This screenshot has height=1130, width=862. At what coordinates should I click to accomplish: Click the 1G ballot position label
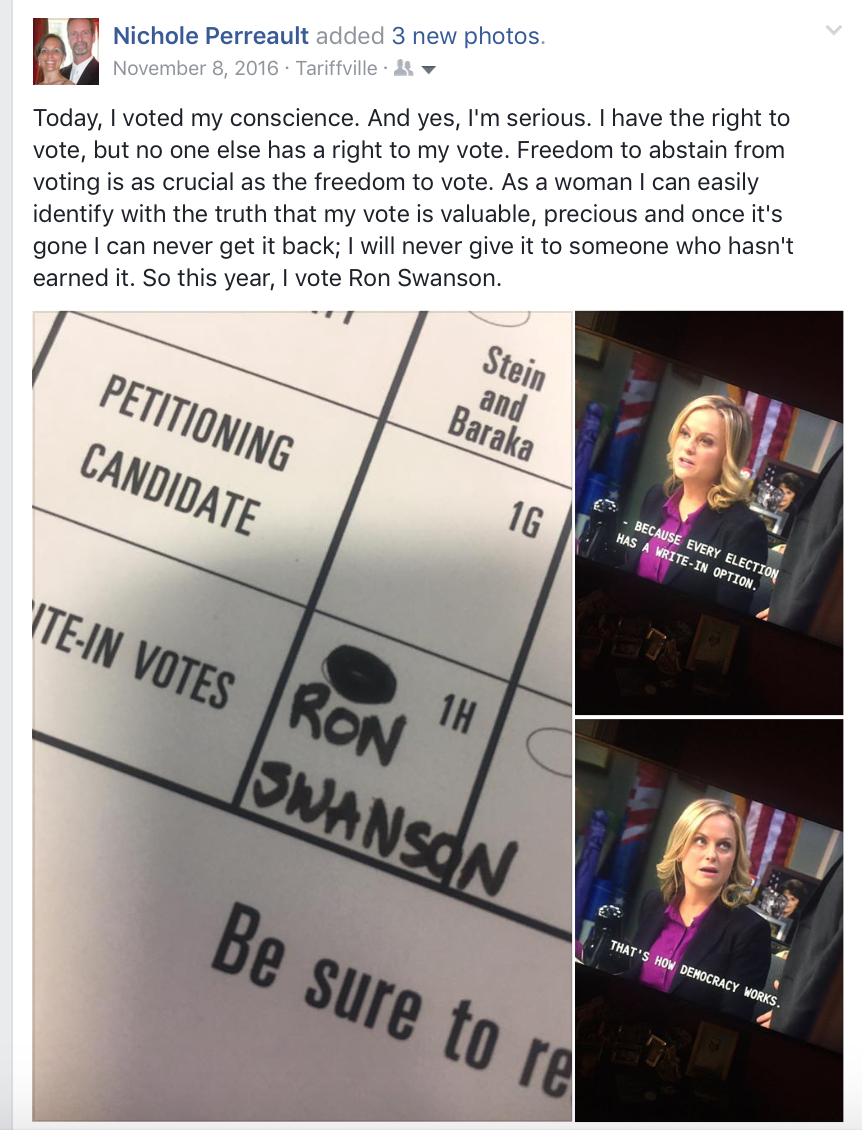(x=525, y=520)
